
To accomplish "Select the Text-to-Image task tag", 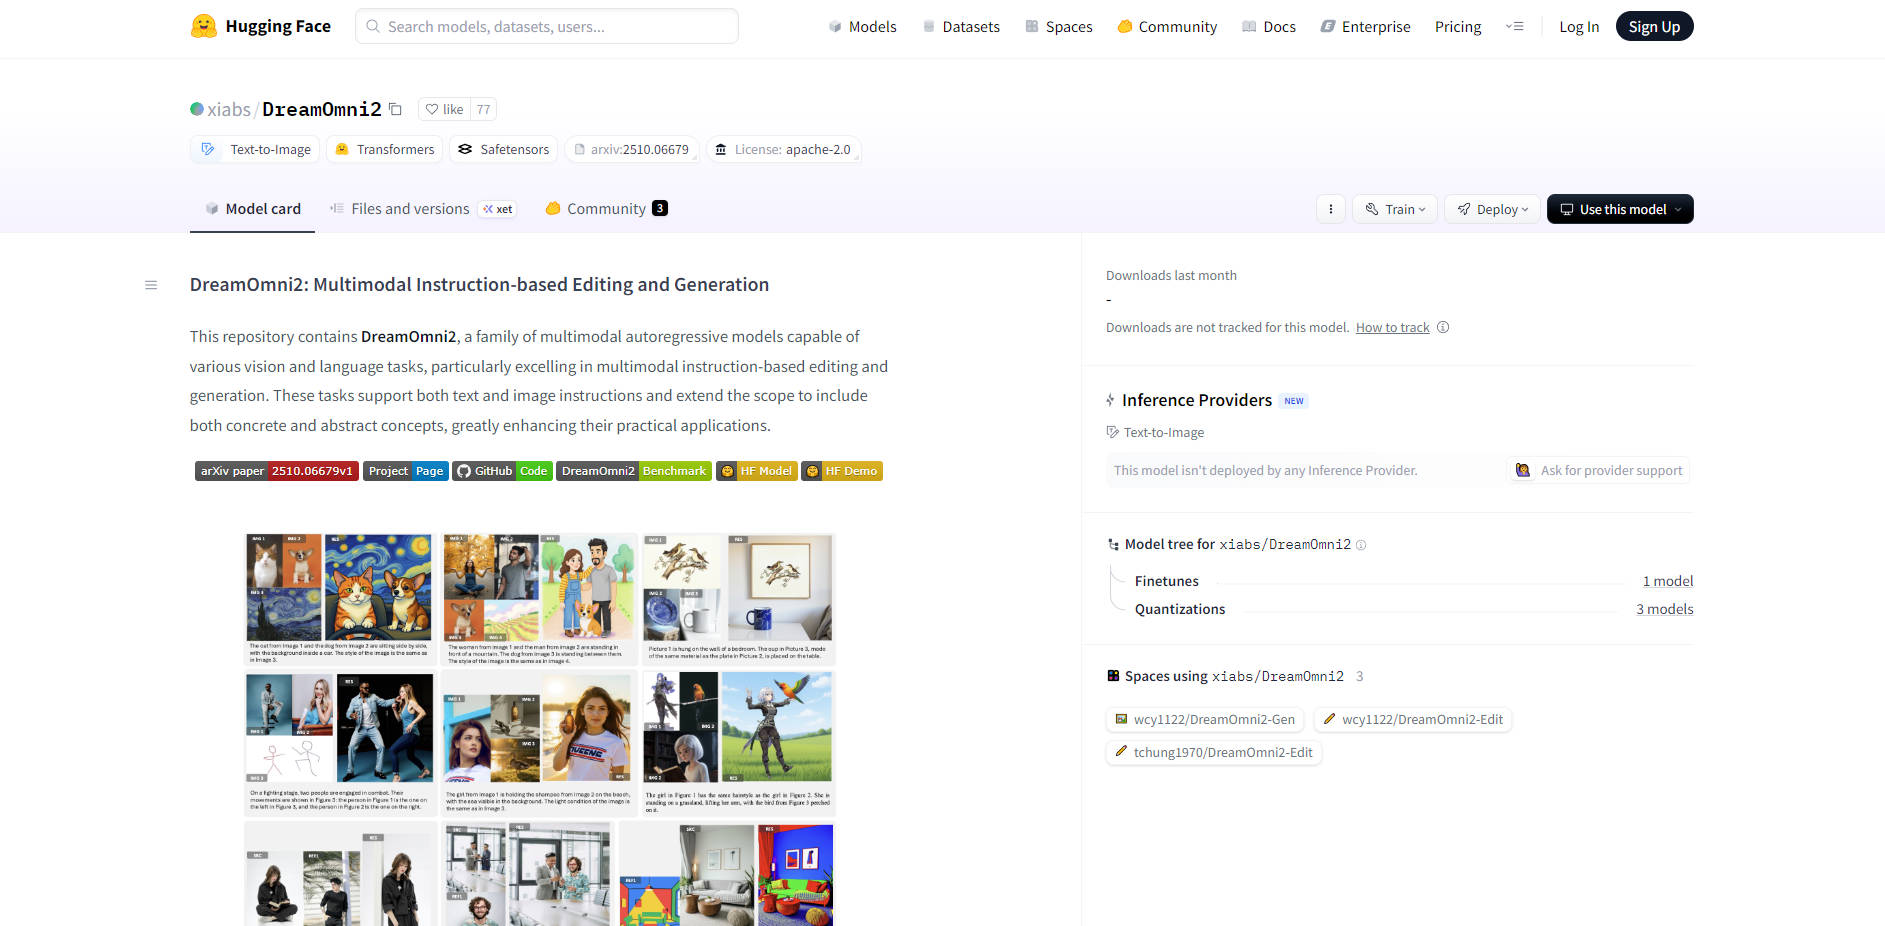I will click(x=255, y=148).
